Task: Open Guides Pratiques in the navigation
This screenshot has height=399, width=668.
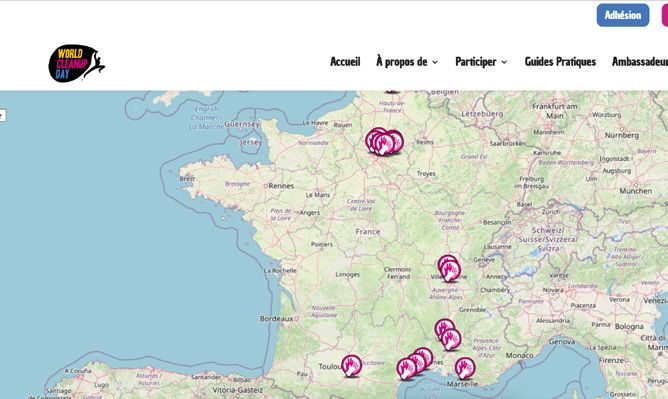Action: [x=560, y=62]
